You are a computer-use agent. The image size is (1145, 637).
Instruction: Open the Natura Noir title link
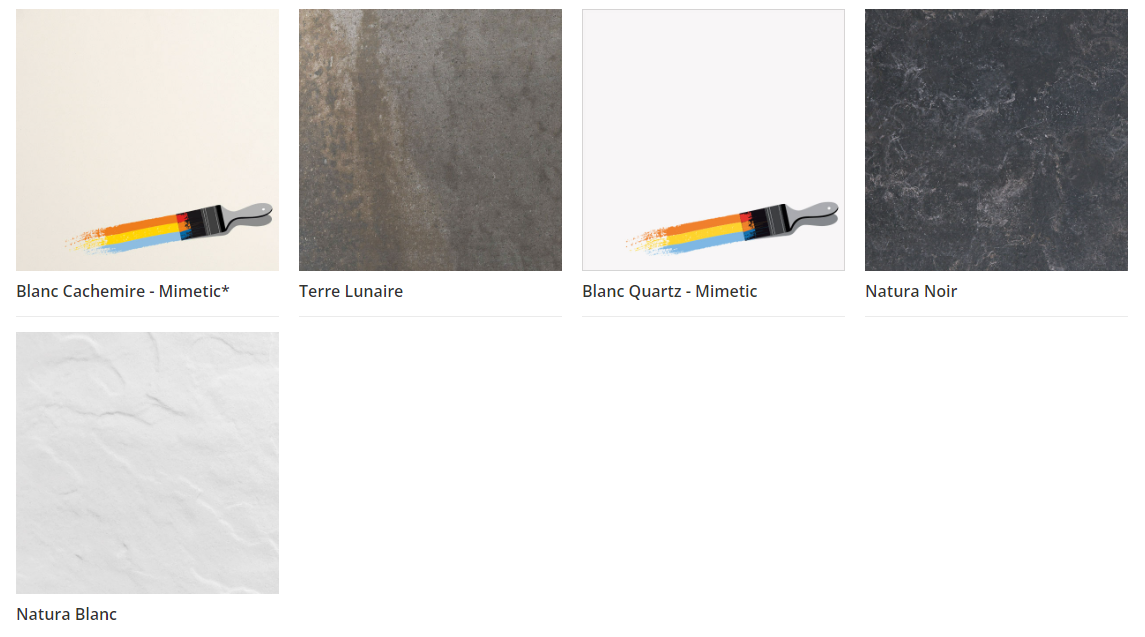pos(911,291)
